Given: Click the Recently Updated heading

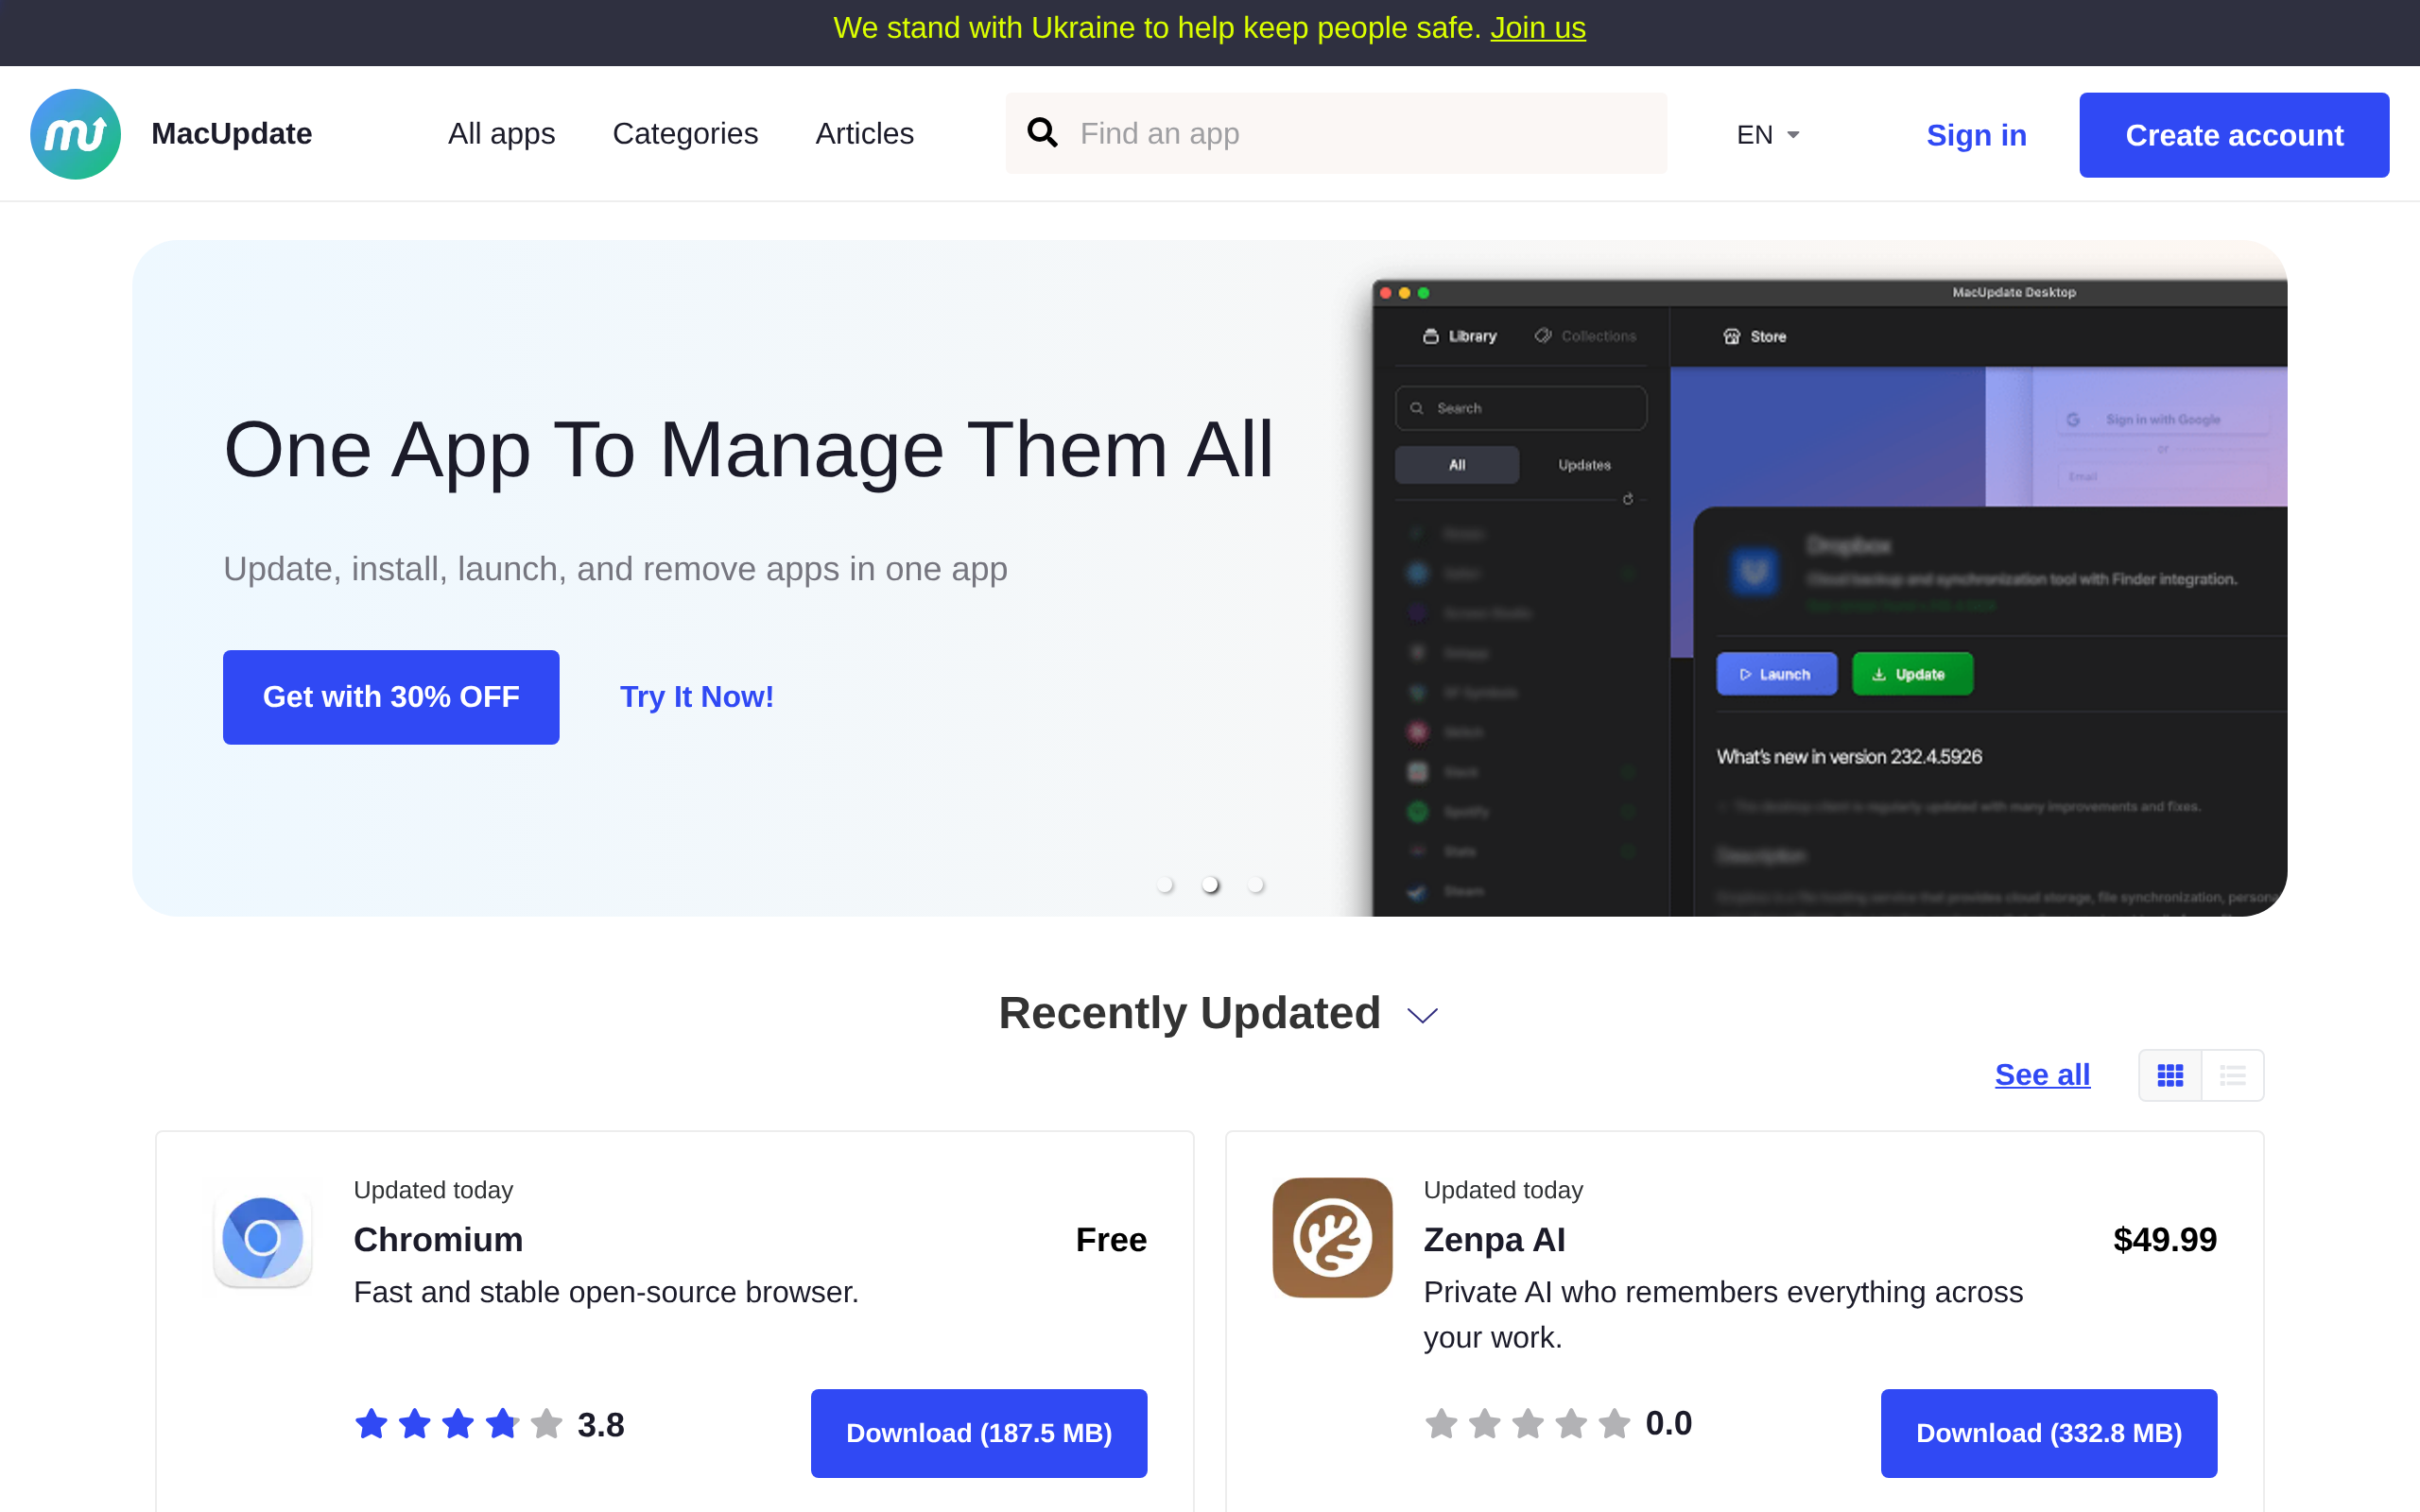Looking at the screenshot, I should tap(1189, 1013).
